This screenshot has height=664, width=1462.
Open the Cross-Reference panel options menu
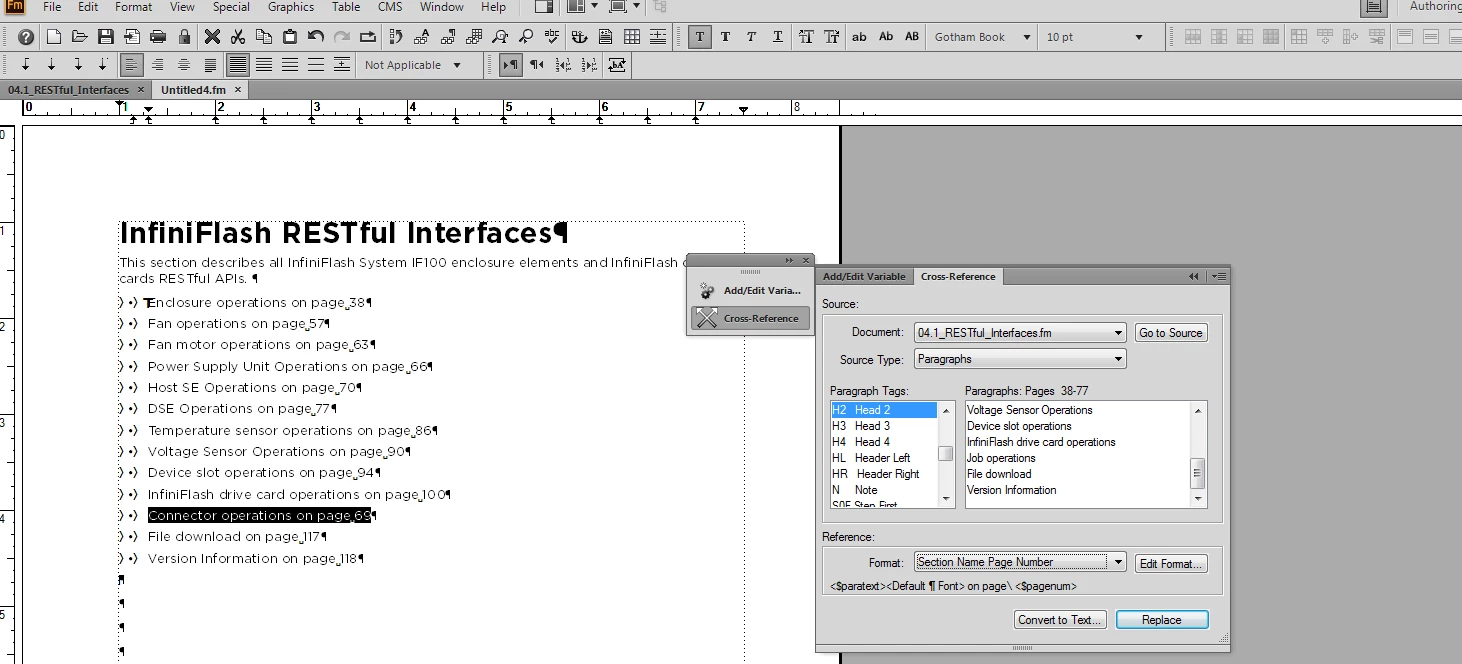tap(1218, 276)
